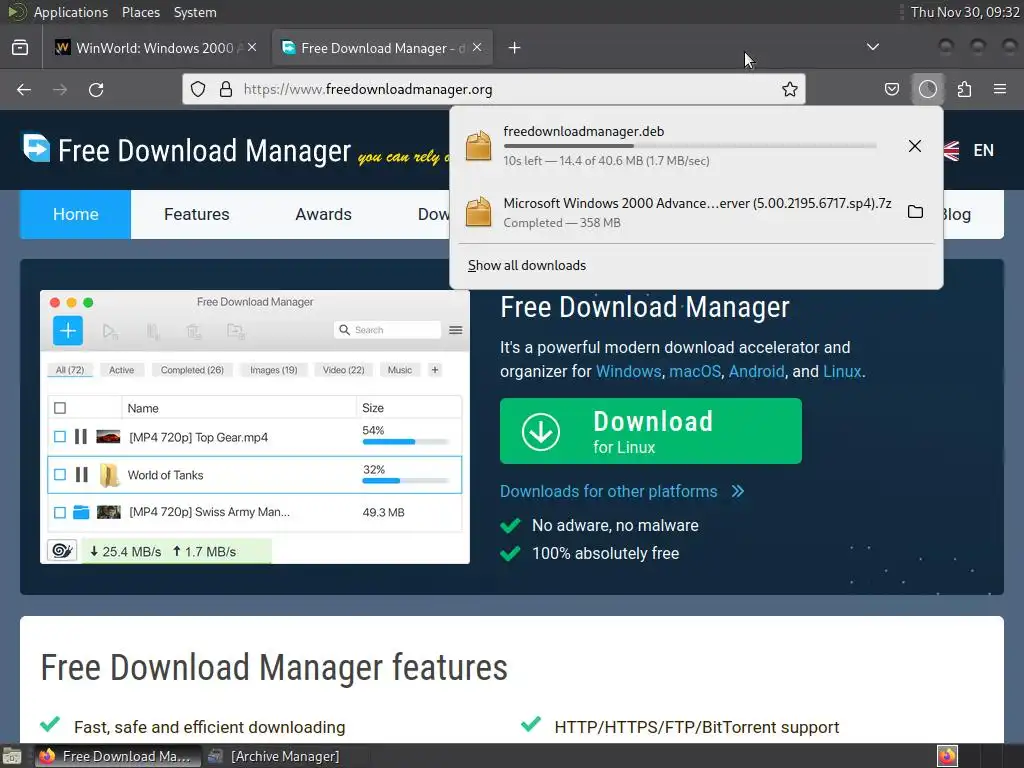1024x768 pixels.
Task: Click the macOS platform link
Action: pos(695,371)
